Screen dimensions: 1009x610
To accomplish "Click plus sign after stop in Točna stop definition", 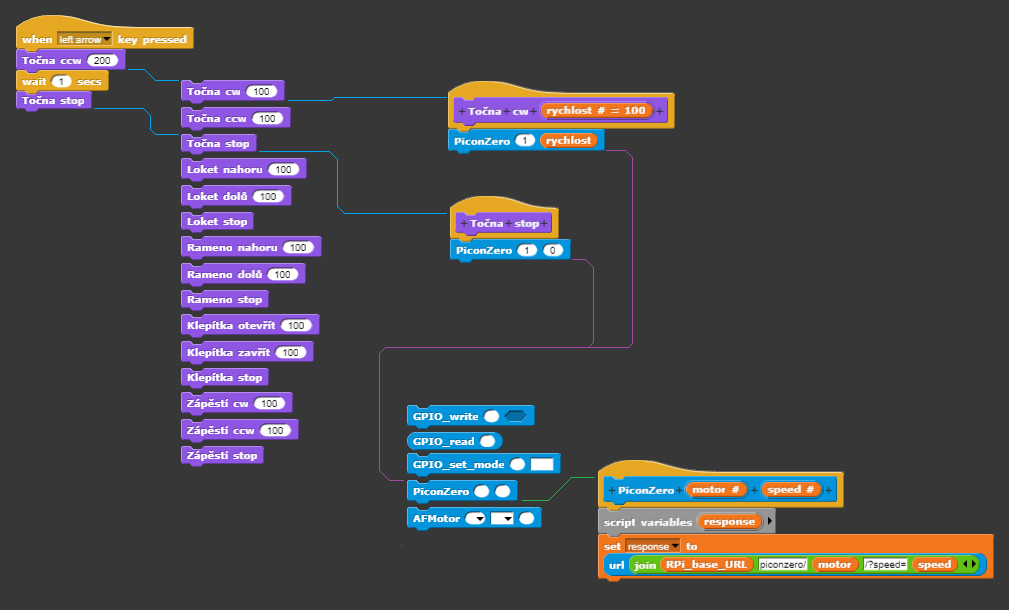I will pos(544,224).
